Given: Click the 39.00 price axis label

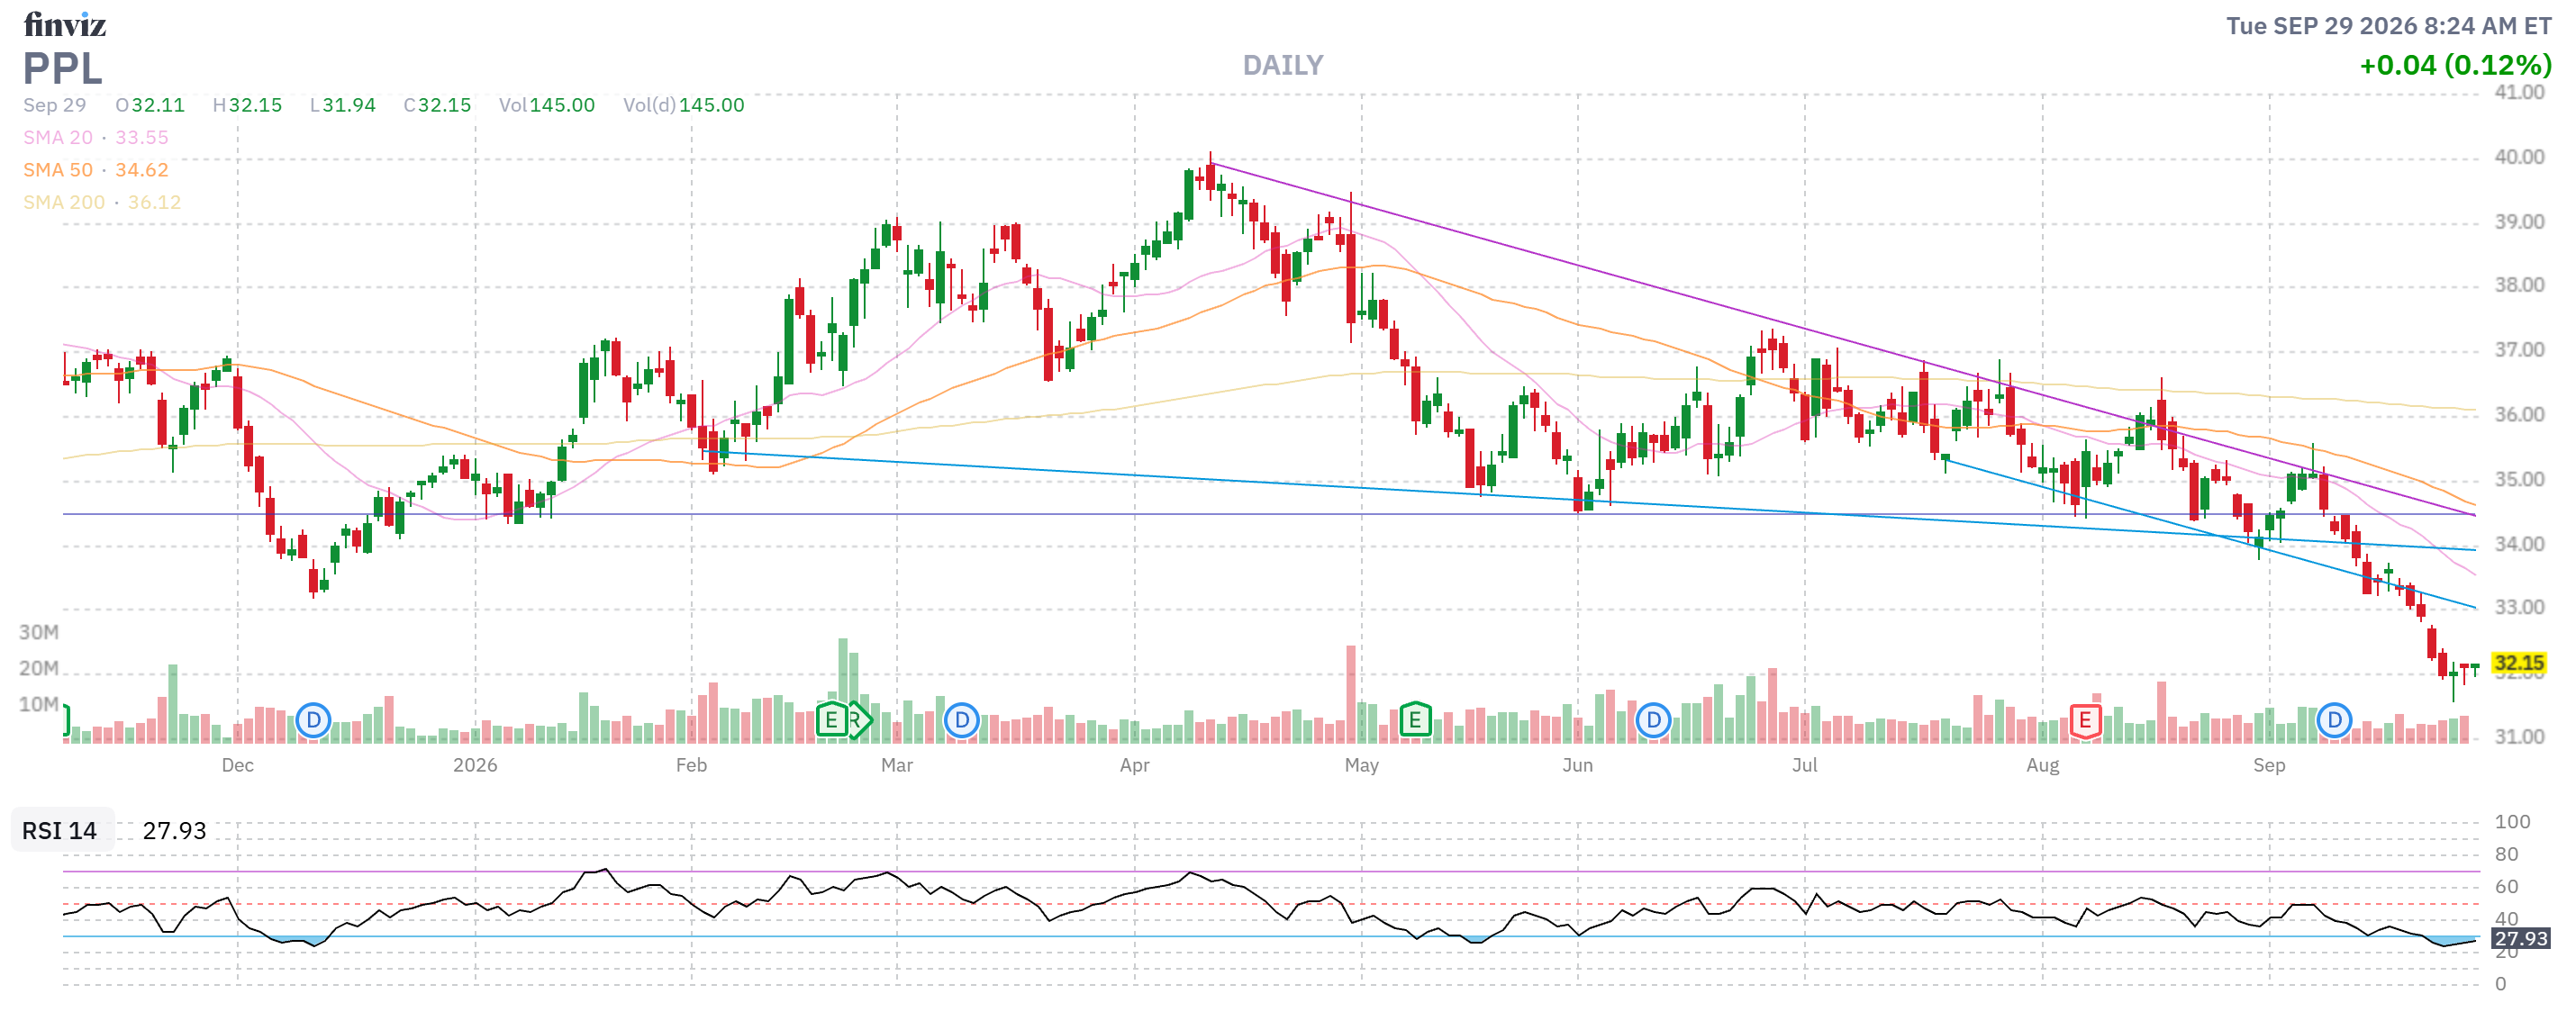Looking at the screenshot, I should 2519,222.
